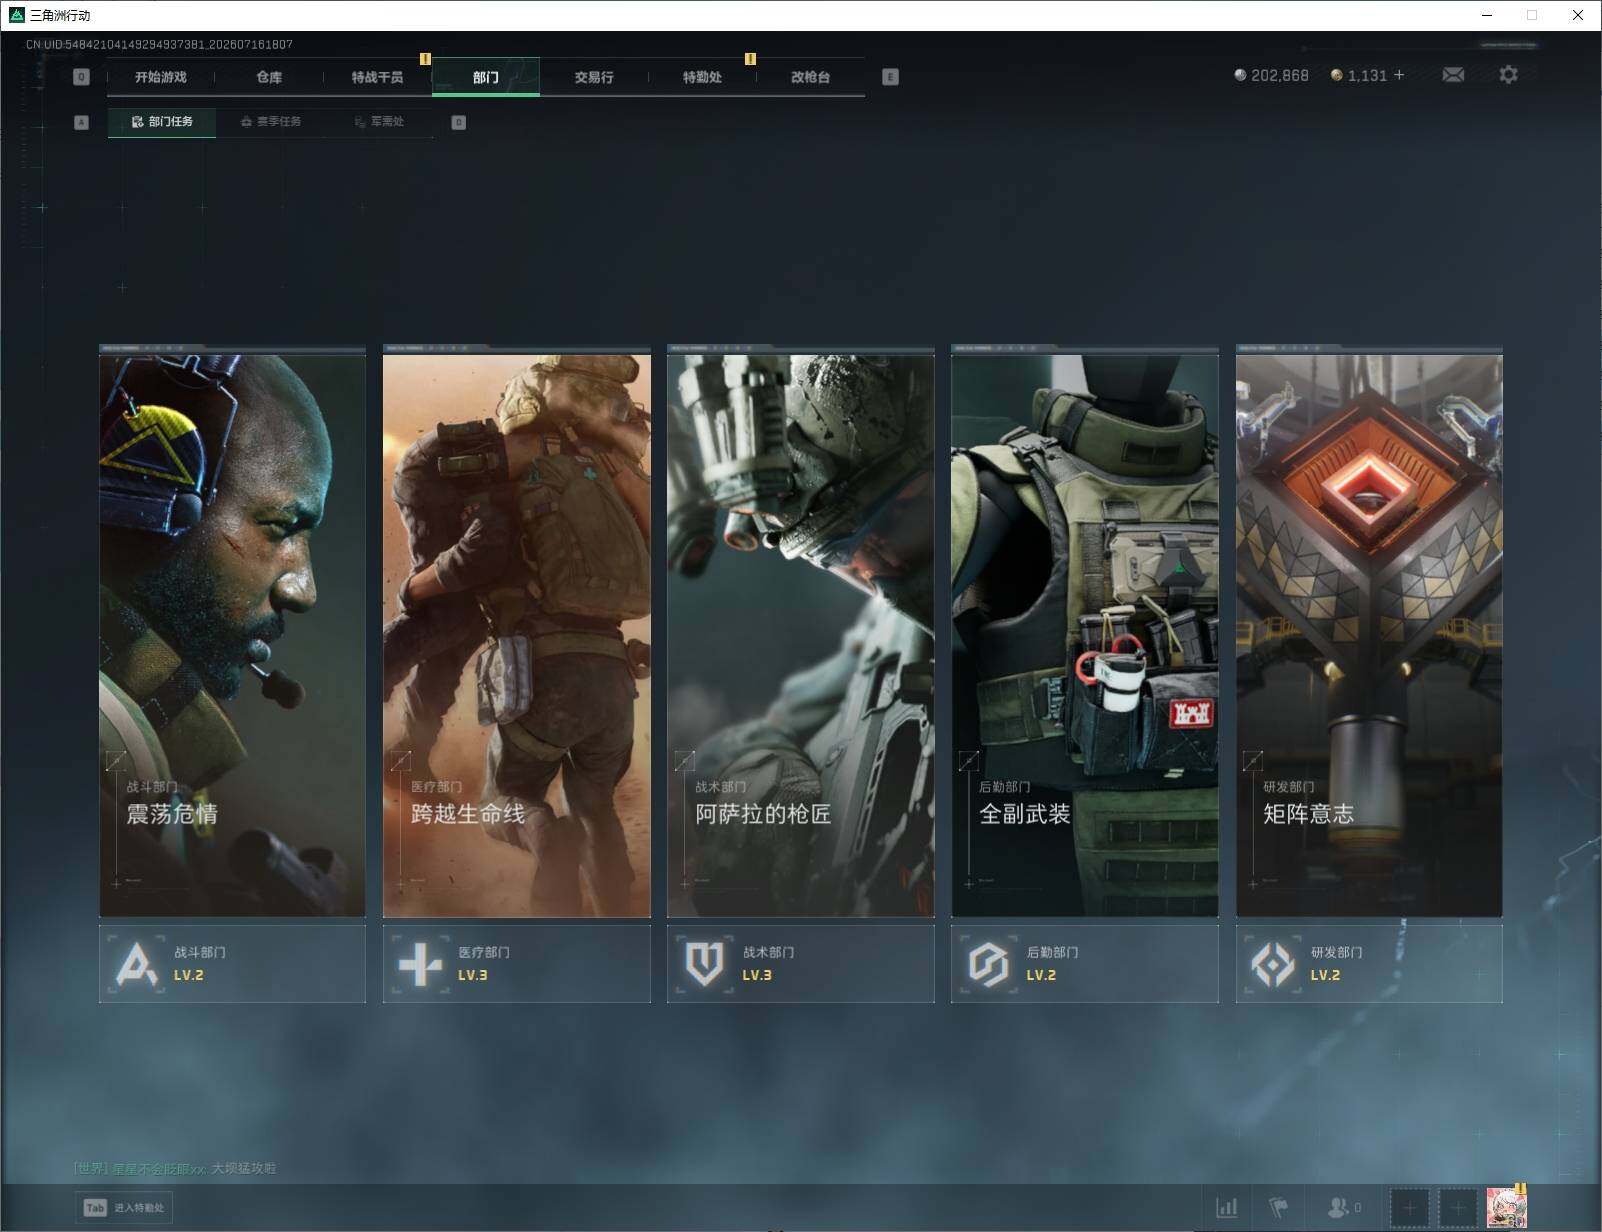Open the 震荡危情 combat department card
The image size is (1602, 1232).
[232, 631]
